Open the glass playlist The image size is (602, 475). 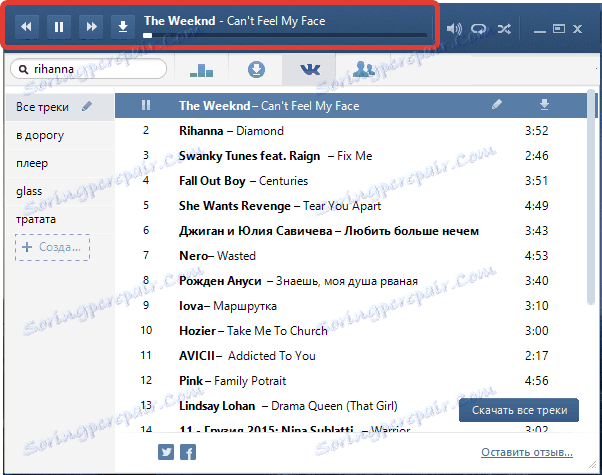pyautogui.click(x=60, y=191)
